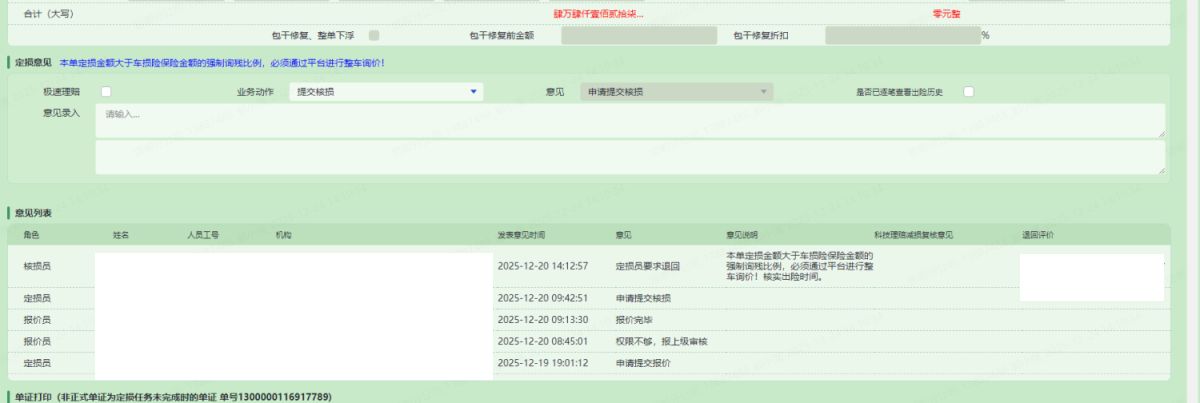Click the 包干修复前金额 field

[x=639, y=36]
